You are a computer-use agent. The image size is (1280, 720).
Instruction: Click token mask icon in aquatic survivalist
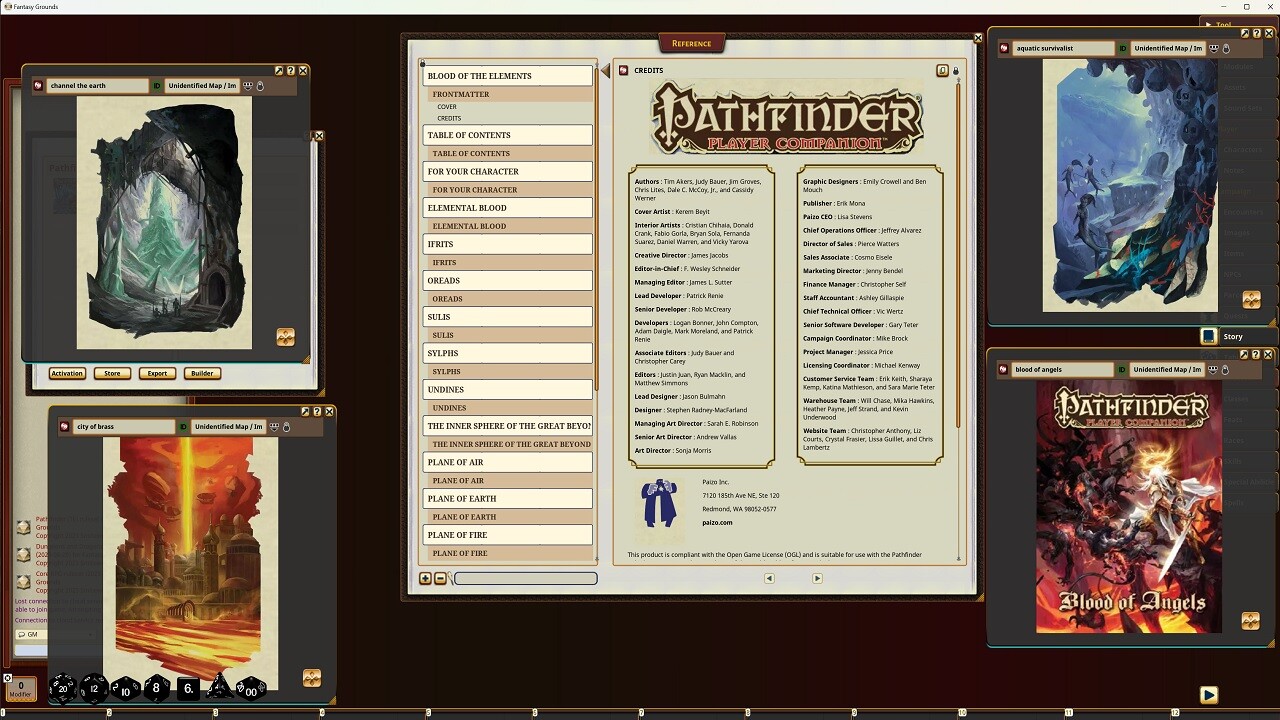click(1214, 48)
